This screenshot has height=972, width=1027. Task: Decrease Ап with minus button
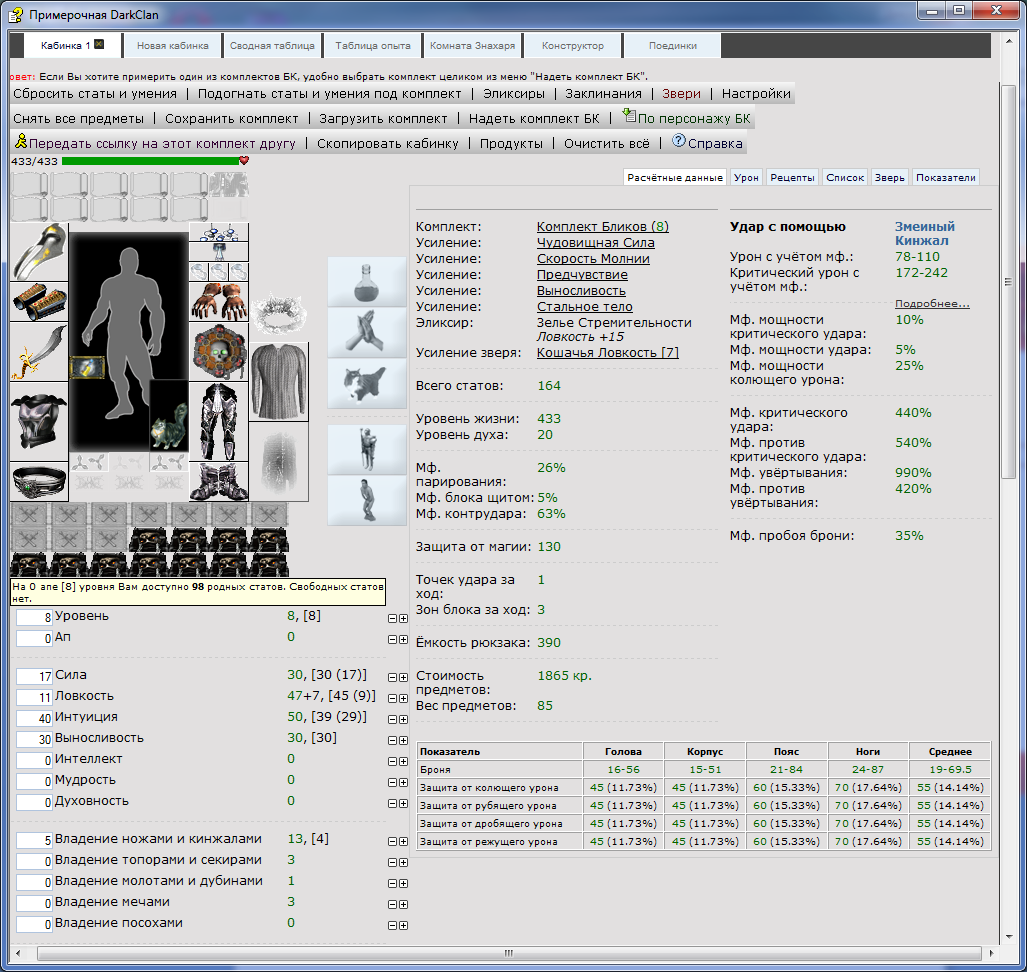pos(392,639)
